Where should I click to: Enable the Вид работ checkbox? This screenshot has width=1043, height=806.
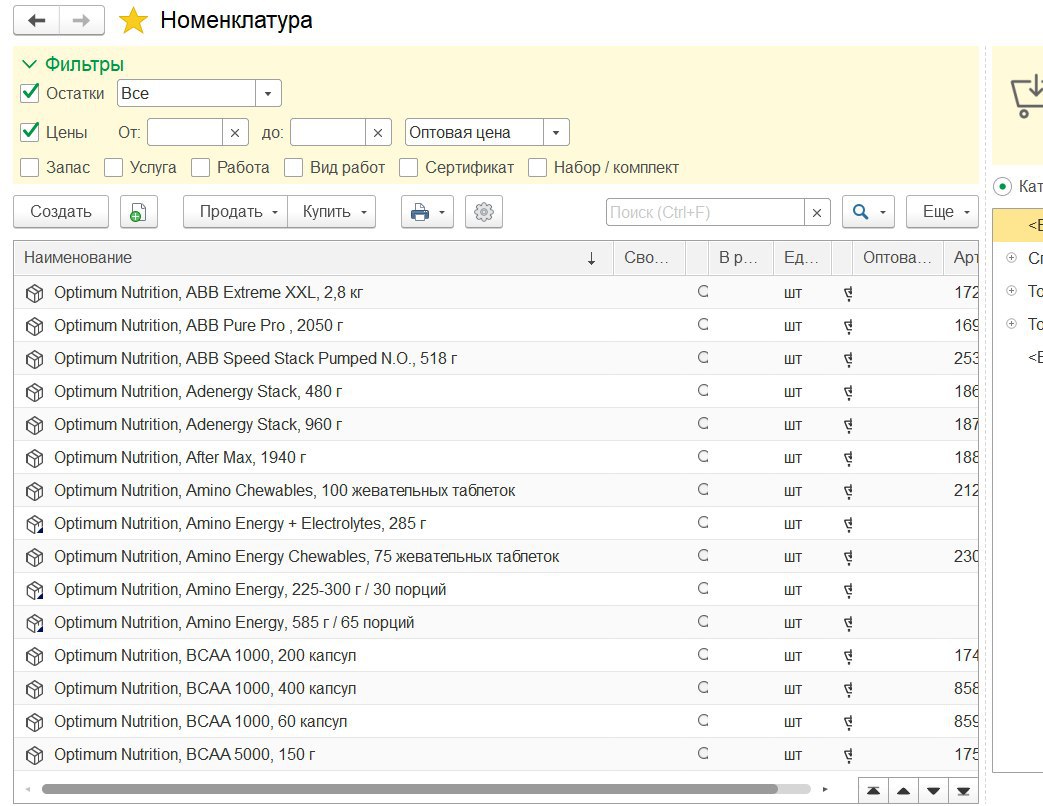pyautogui.click(x=293, y=168)
